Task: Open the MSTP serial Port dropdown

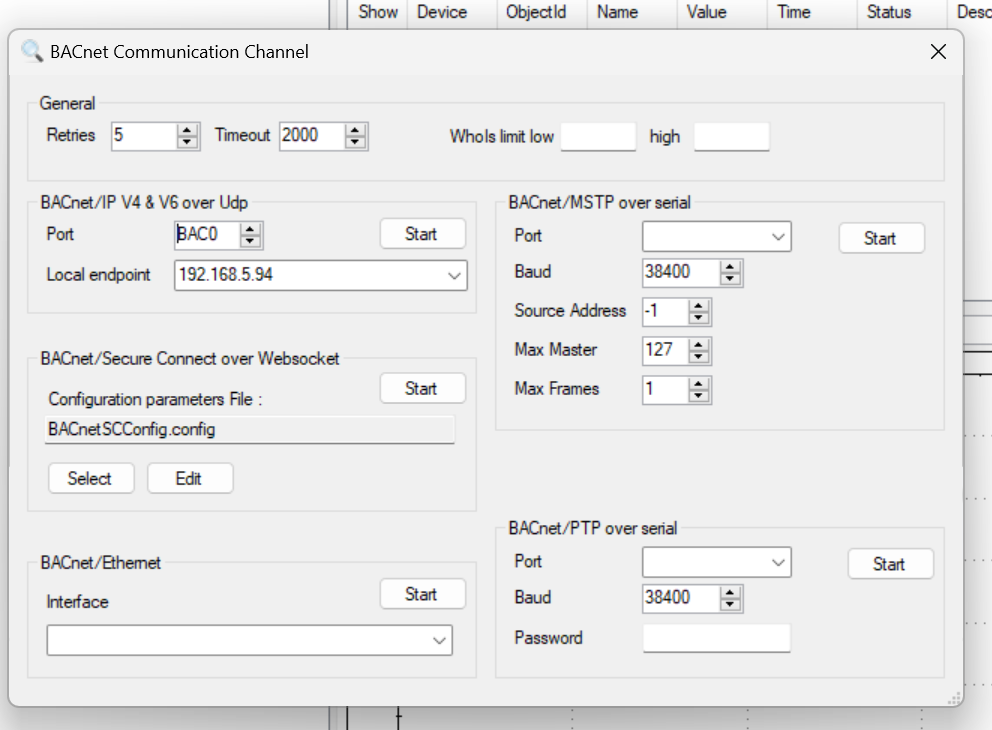Action: coord(716,237)
